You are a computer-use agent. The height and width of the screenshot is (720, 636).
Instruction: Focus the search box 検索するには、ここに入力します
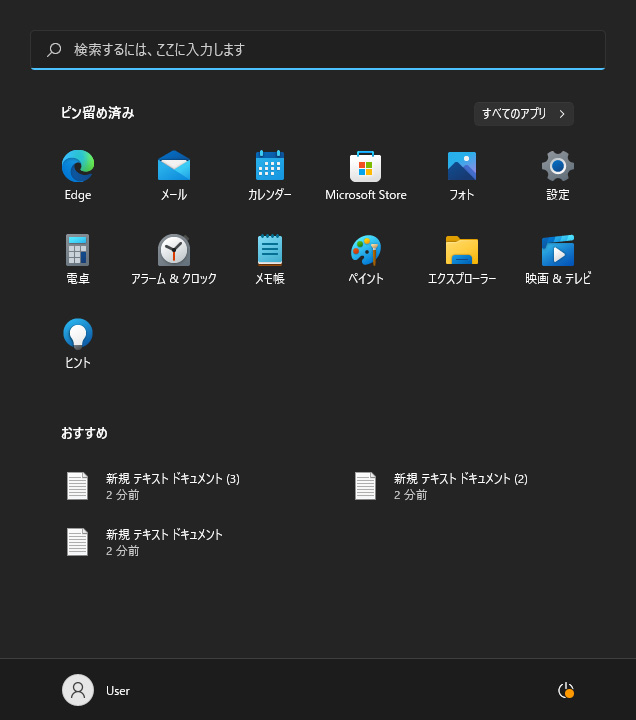point(318,50)
